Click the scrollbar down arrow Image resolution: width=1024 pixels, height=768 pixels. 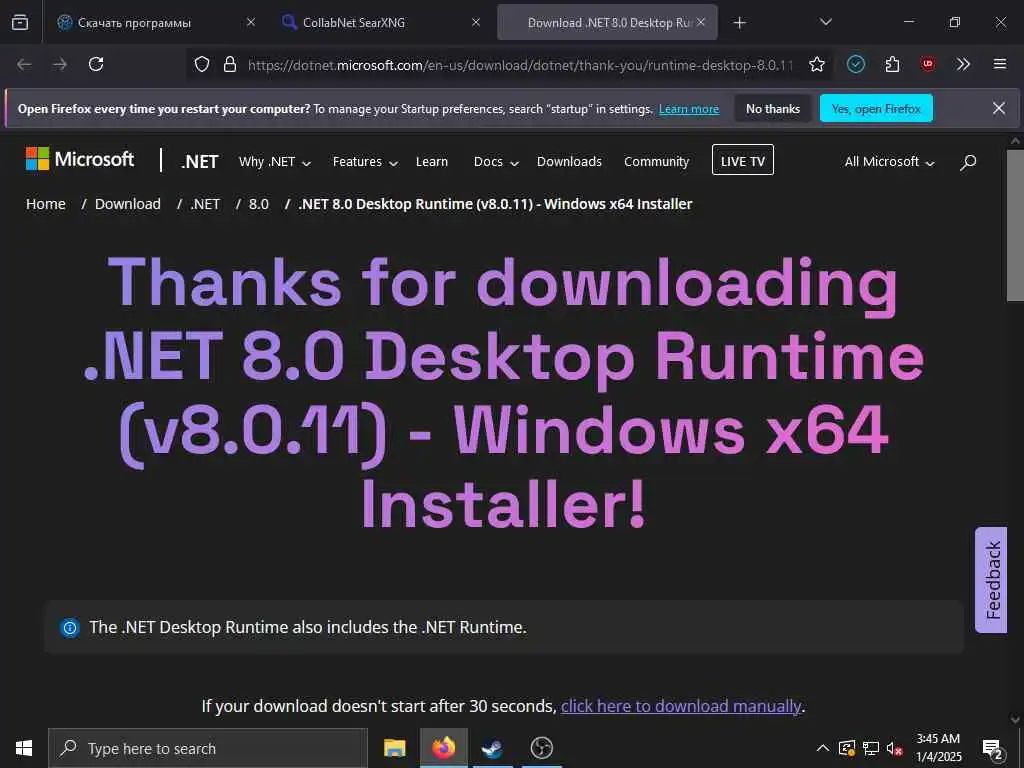(x=1016, y=720)
